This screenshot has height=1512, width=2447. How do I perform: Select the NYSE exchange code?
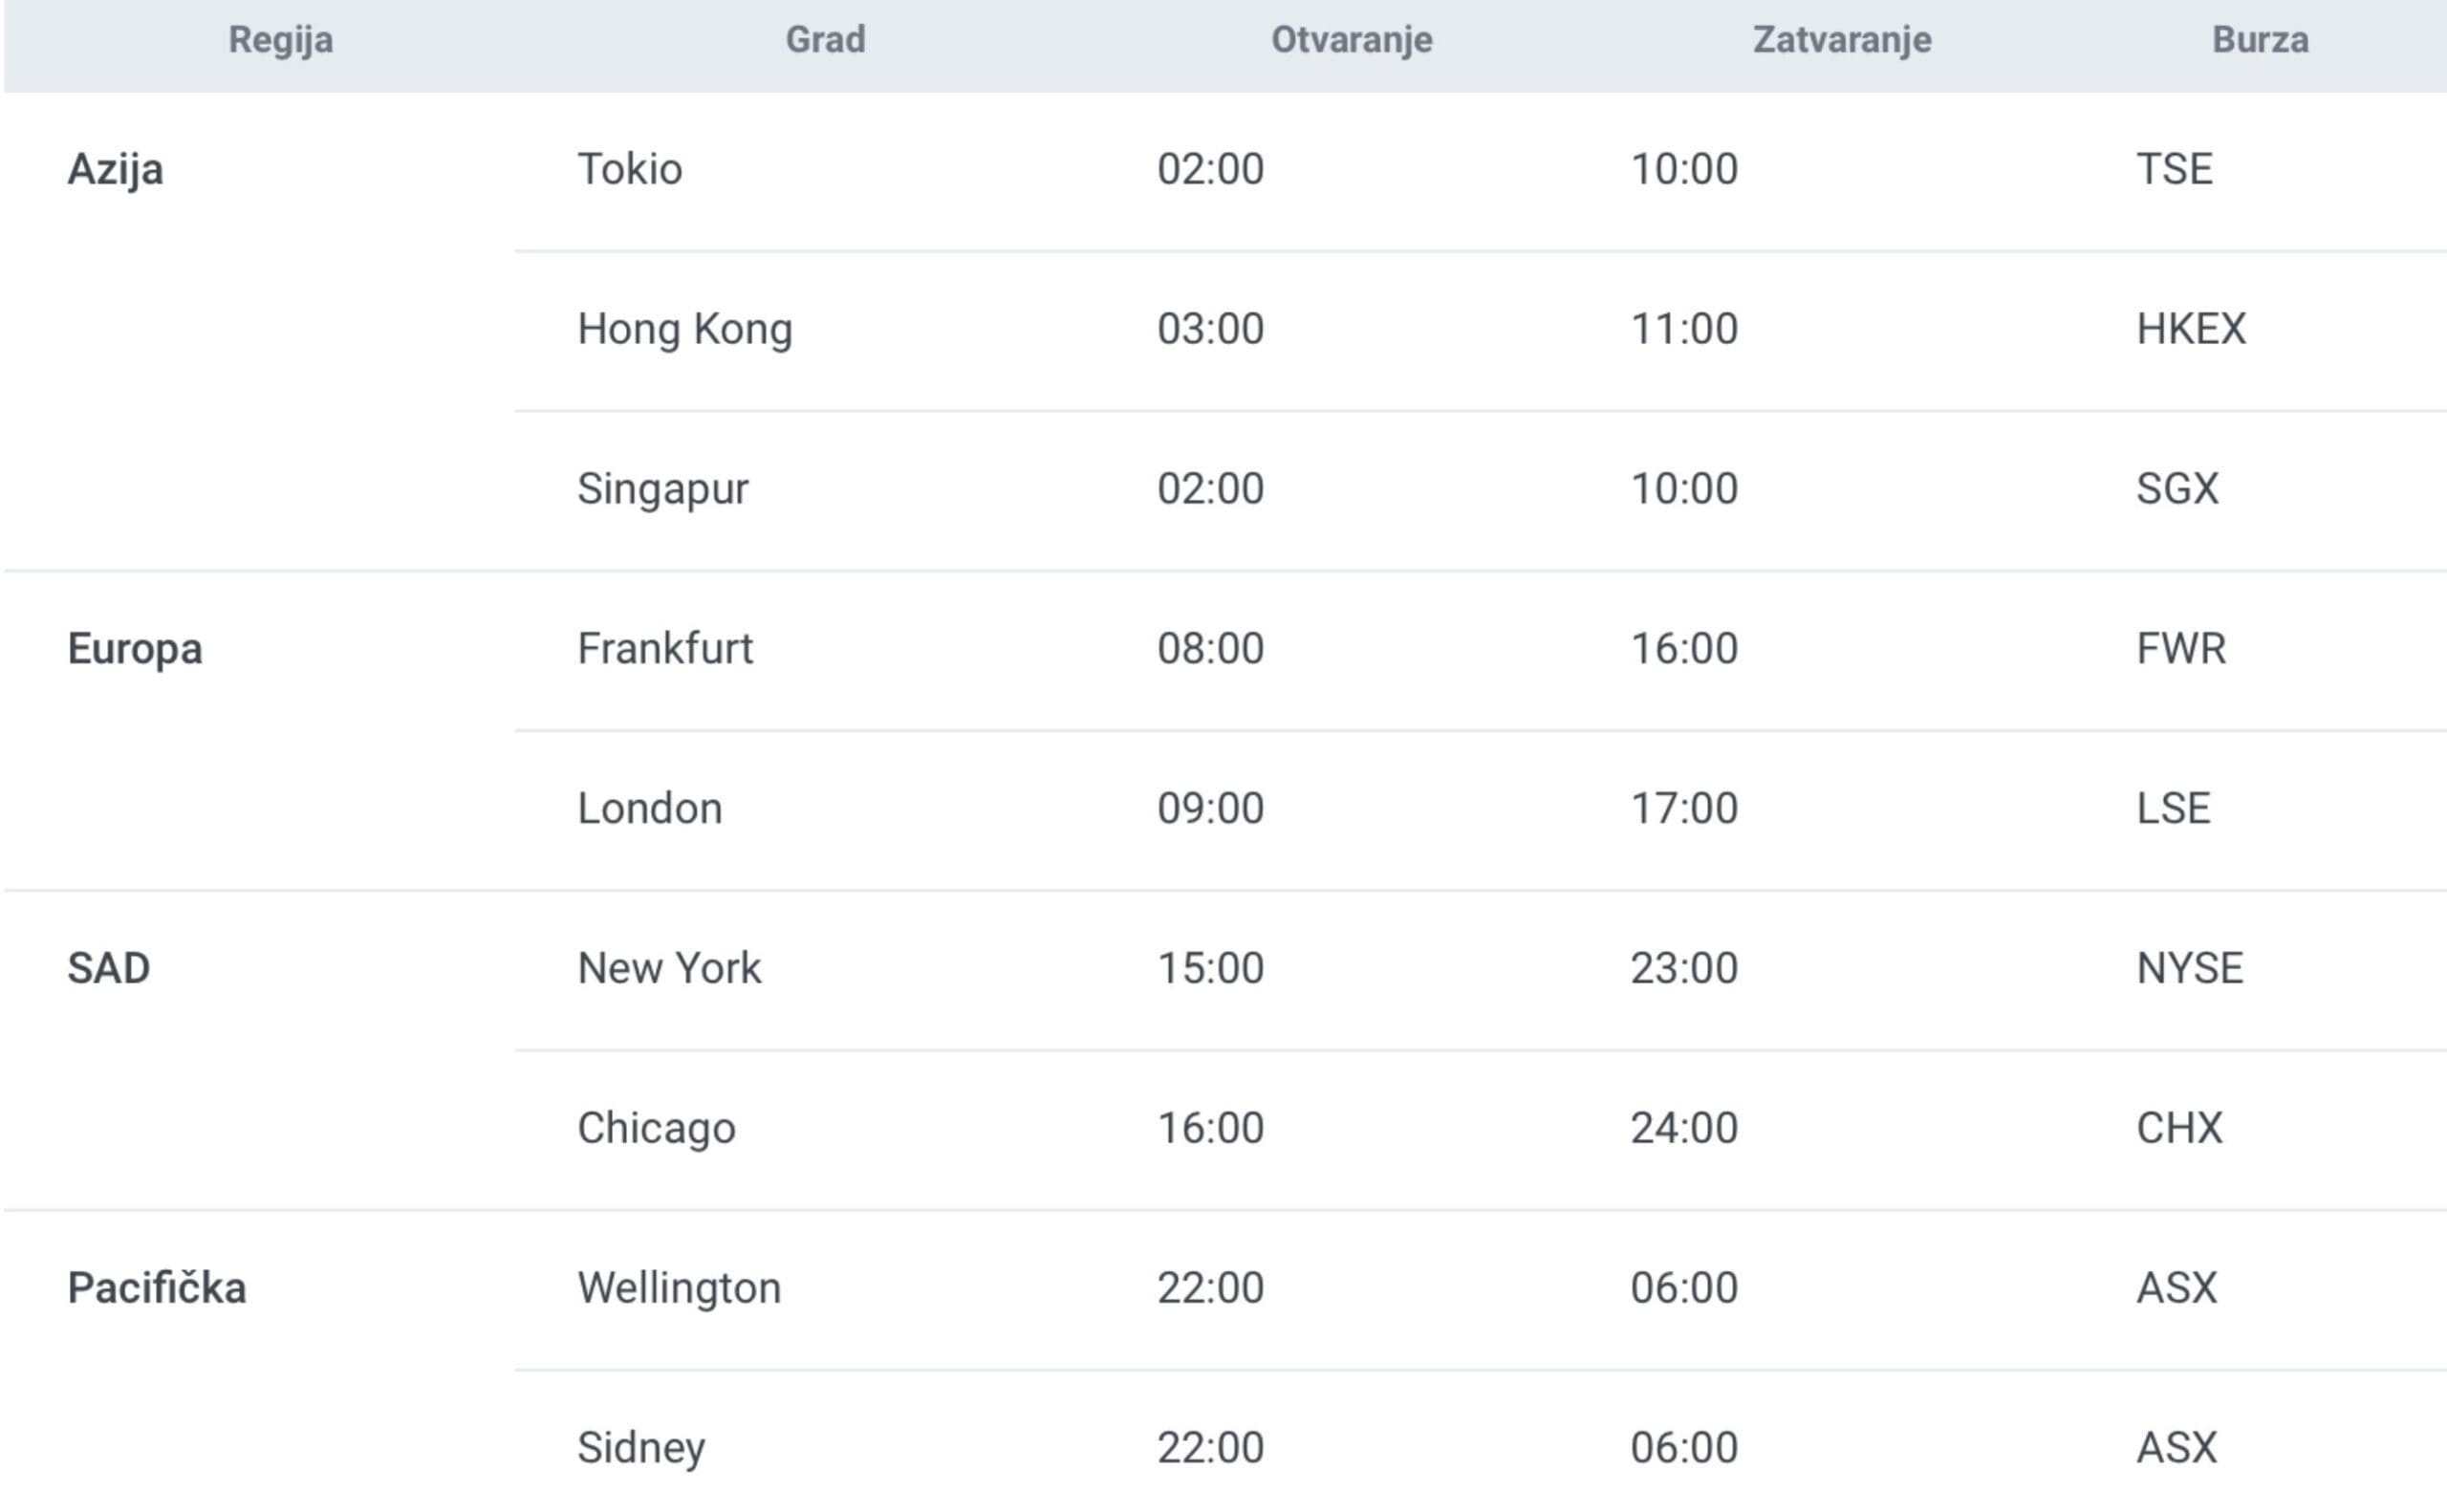2190,968
